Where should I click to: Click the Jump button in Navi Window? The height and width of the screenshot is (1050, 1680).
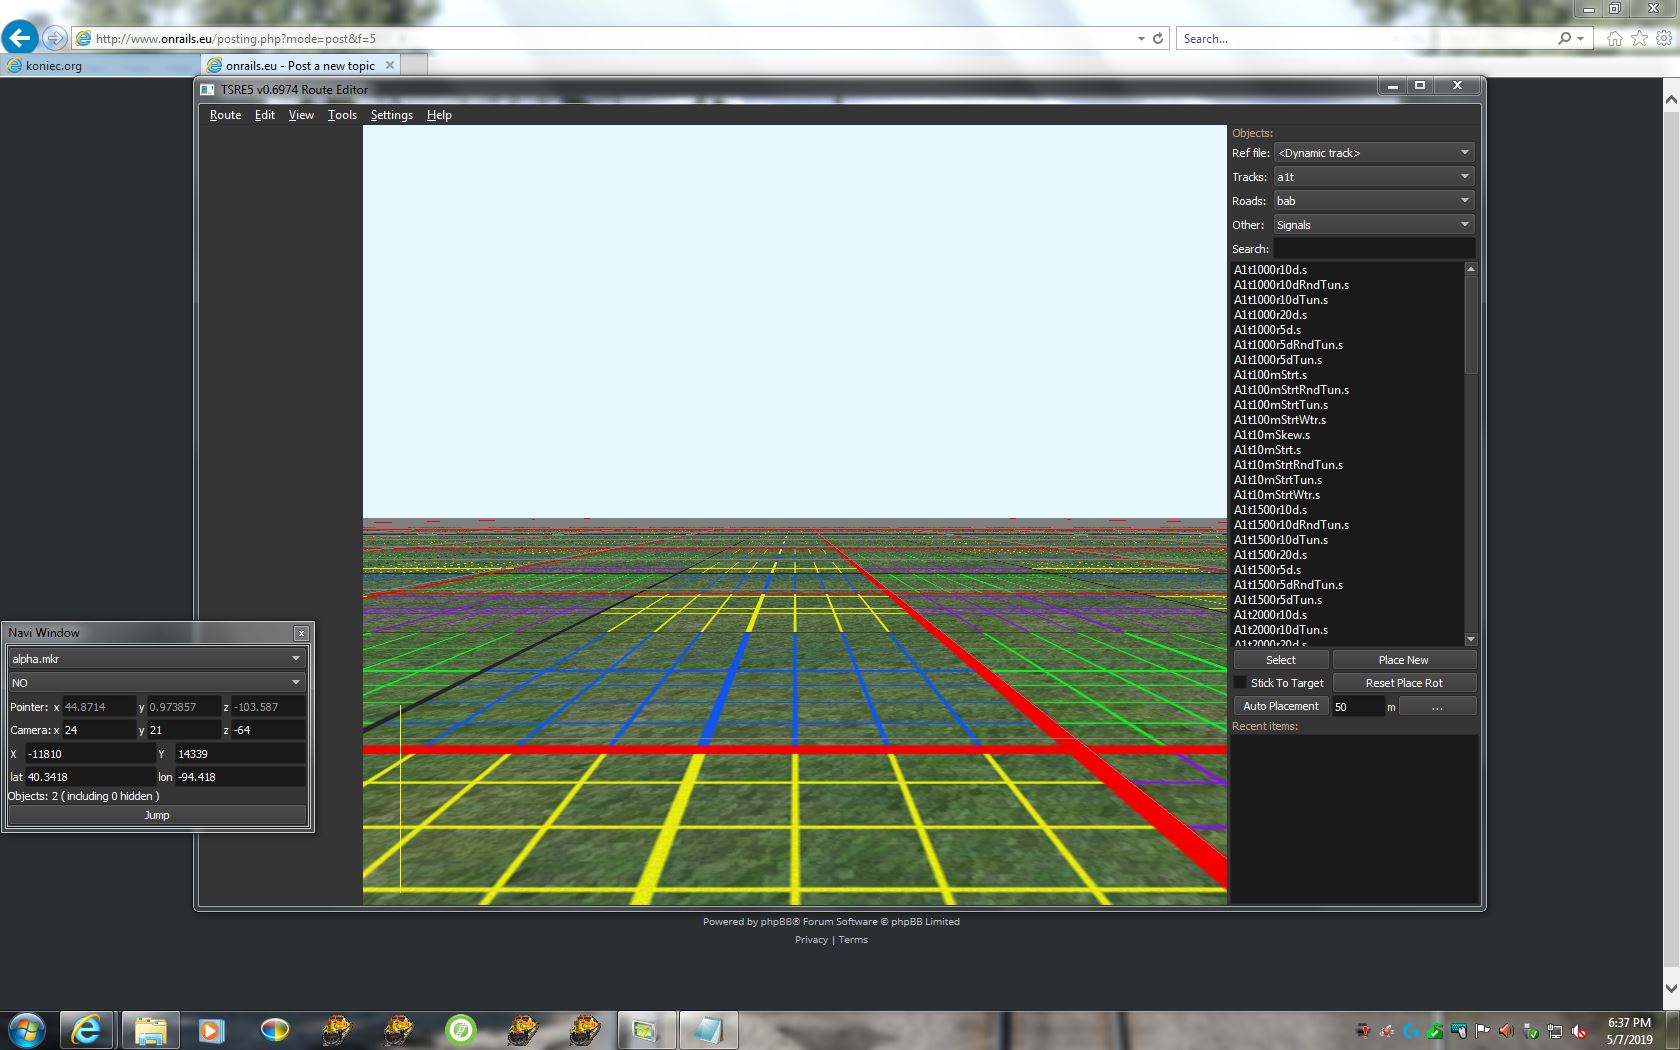tap(157, 815)
